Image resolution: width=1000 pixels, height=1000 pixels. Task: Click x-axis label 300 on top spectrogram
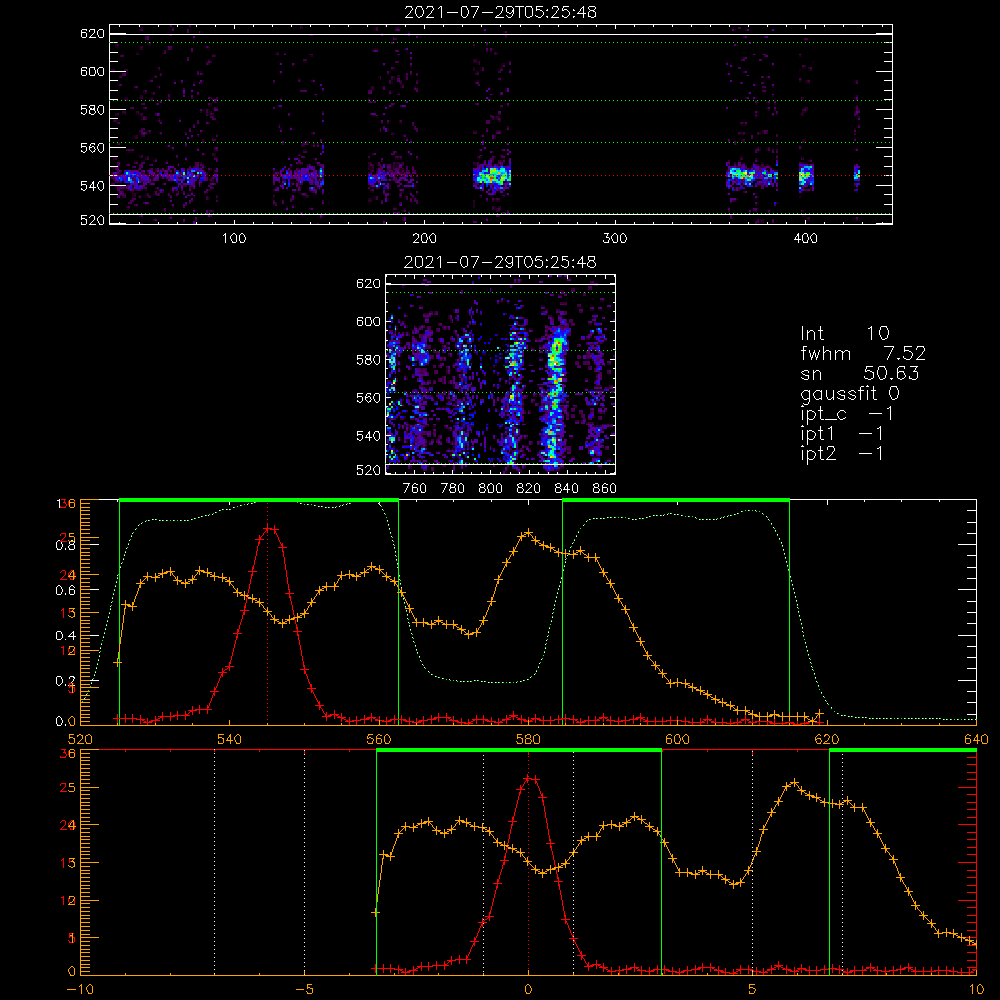[615, 239]
